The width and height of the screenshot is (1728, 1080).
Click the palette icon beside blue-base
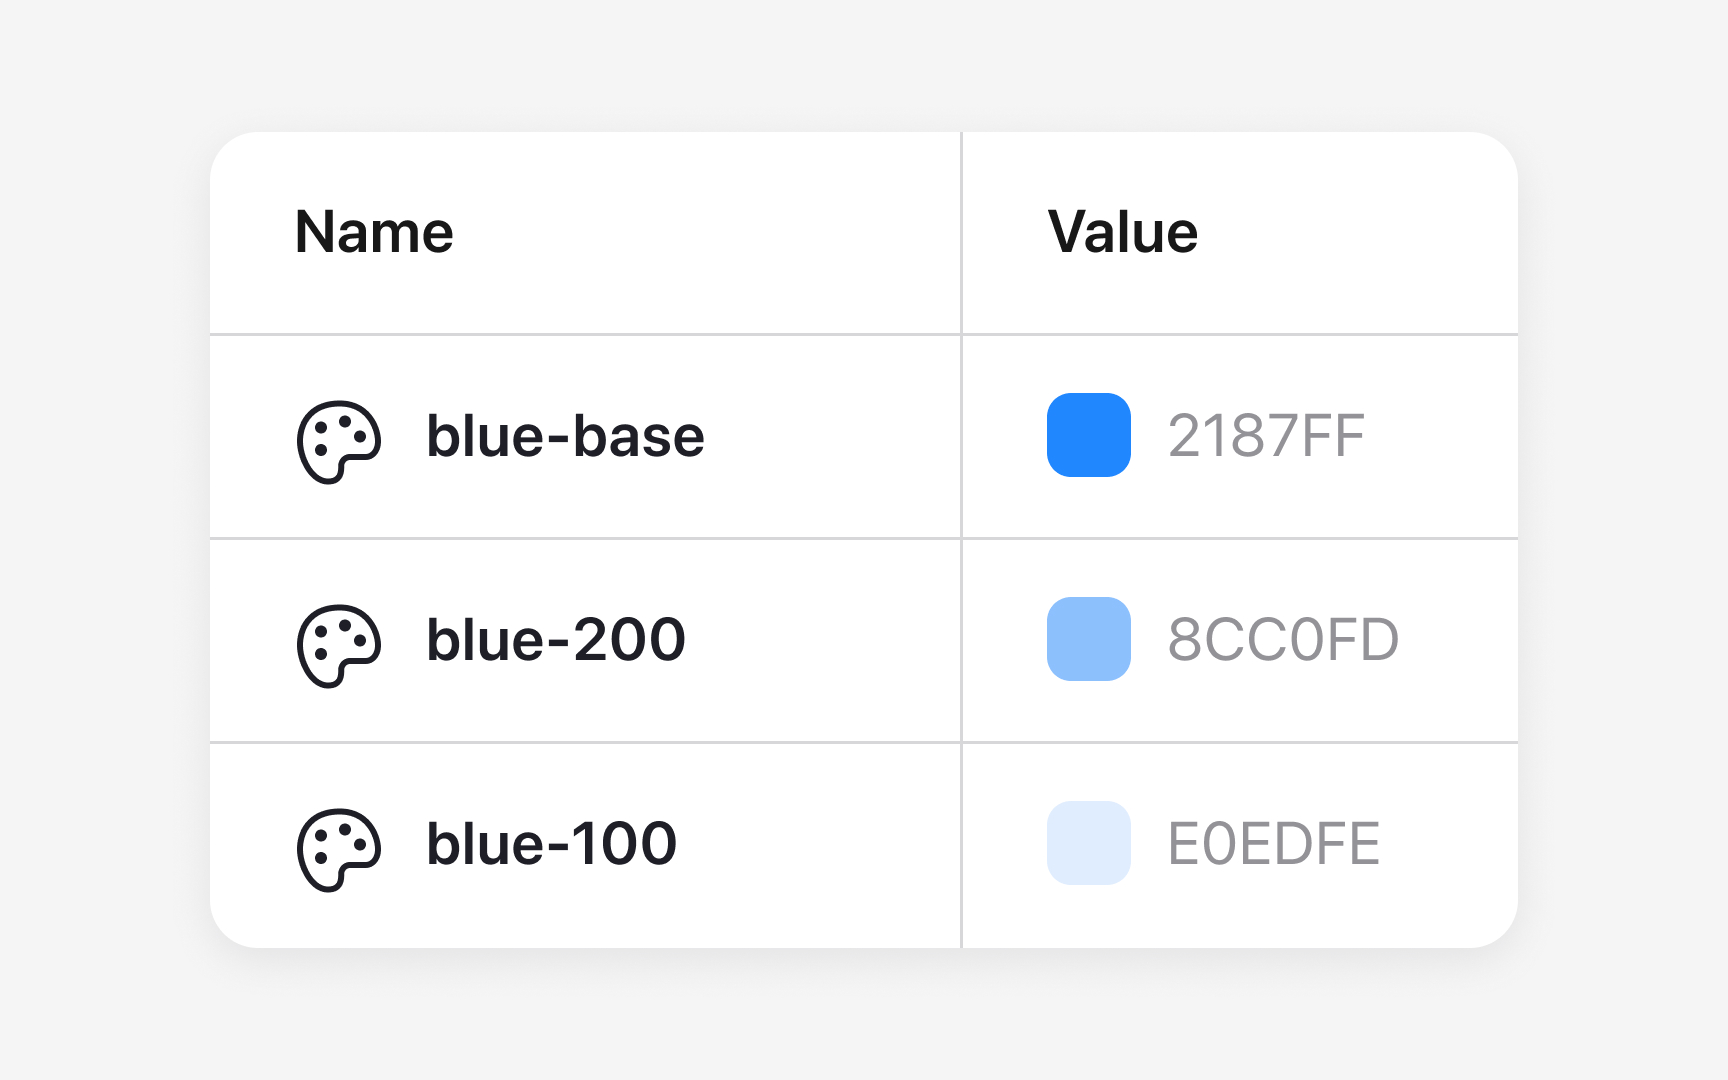(339, 441)
